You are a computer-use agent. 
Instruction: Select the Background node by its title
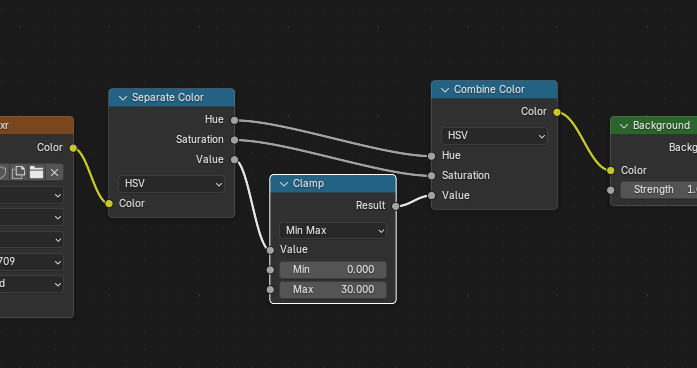click(x=661, y=126)
